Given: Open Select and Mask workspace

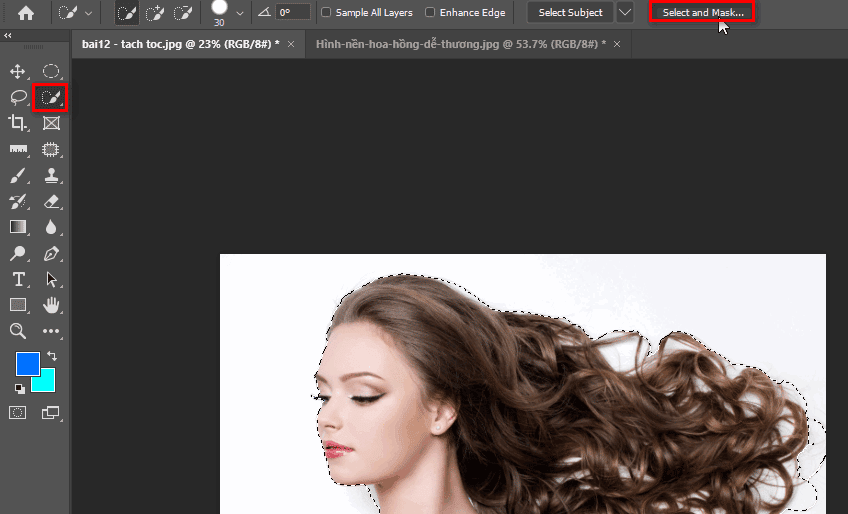Looking at the screenshot, I should coord(702,12).
